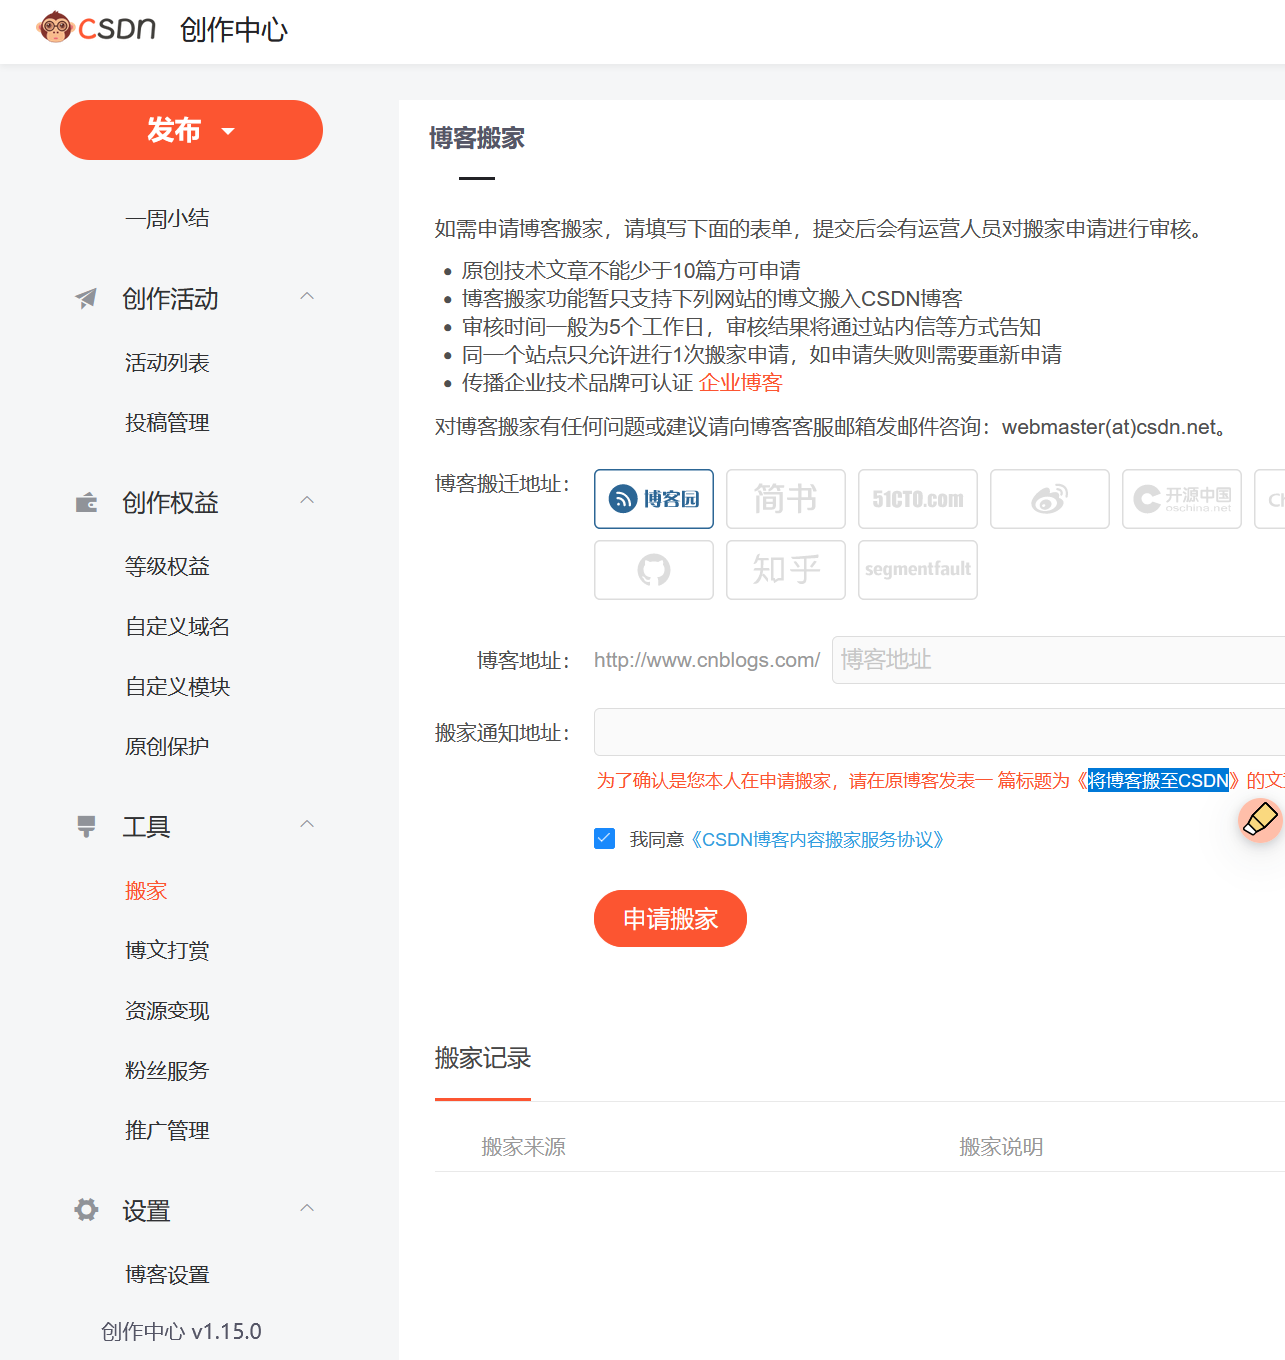Open 推广管理 in the sidebar
This screenshot has width=1285, height=1360.
click(167, 1130)
